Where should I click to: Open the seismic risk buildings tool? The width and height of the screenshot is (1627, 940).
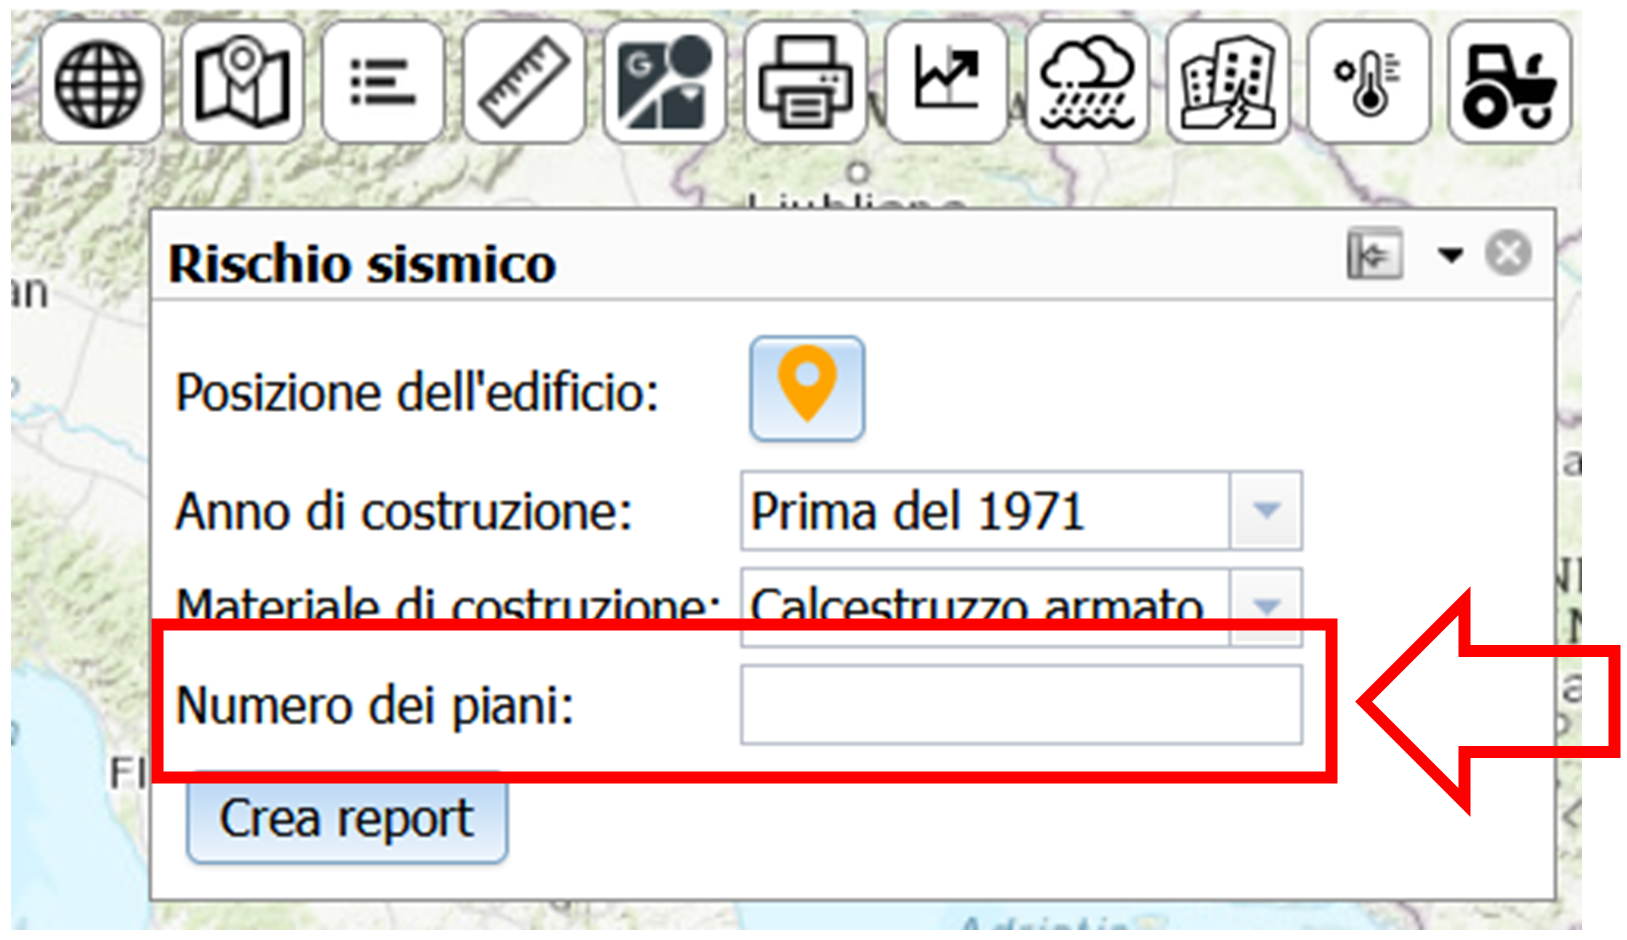pyautogui.click(x=1228, y=82)
